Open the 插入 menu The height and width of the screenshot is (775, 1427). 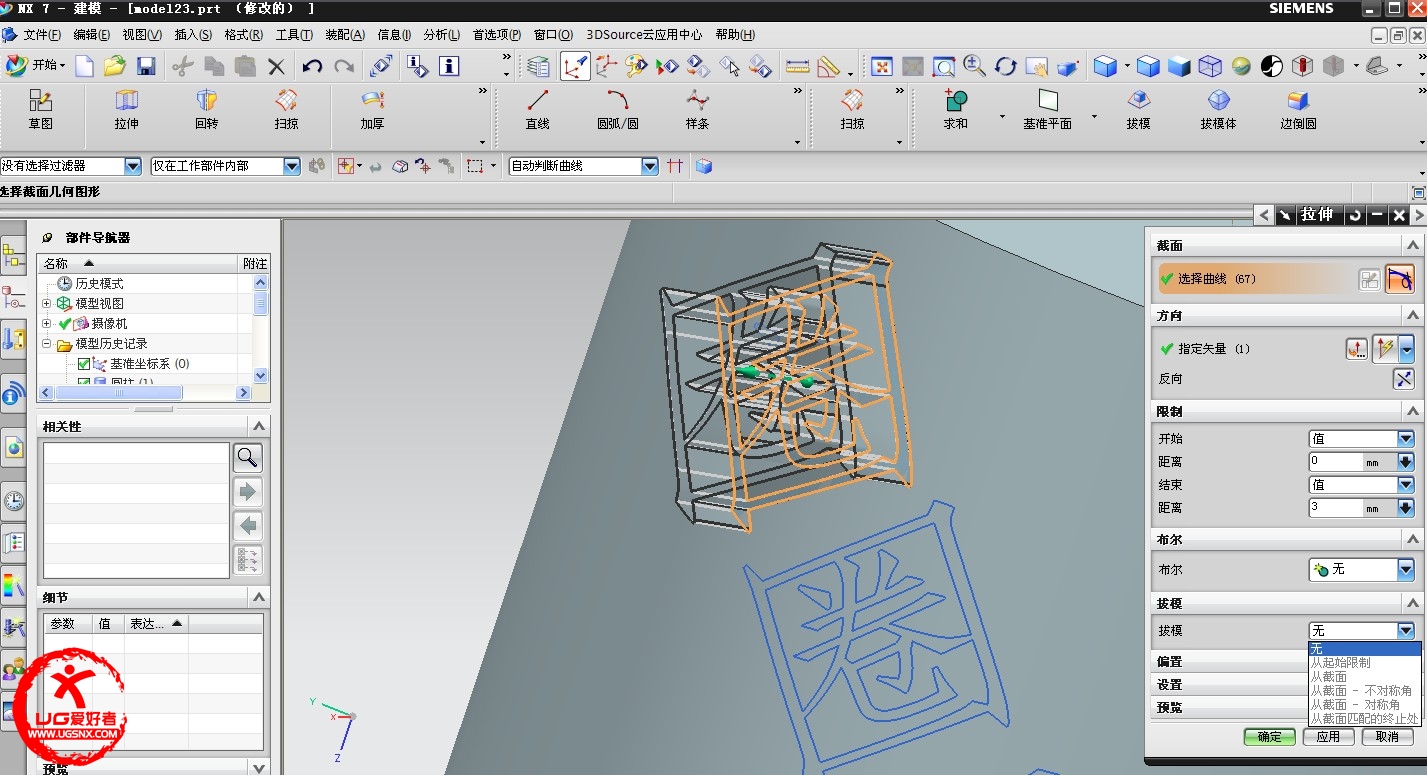193,34
